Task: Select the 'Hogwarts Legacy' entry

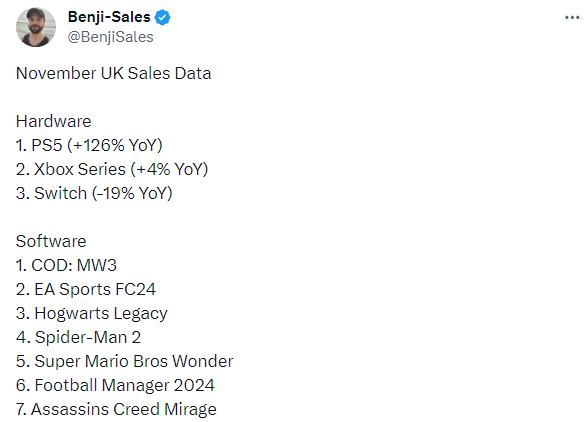Action: pyautogui.click(x=92, y=314)
